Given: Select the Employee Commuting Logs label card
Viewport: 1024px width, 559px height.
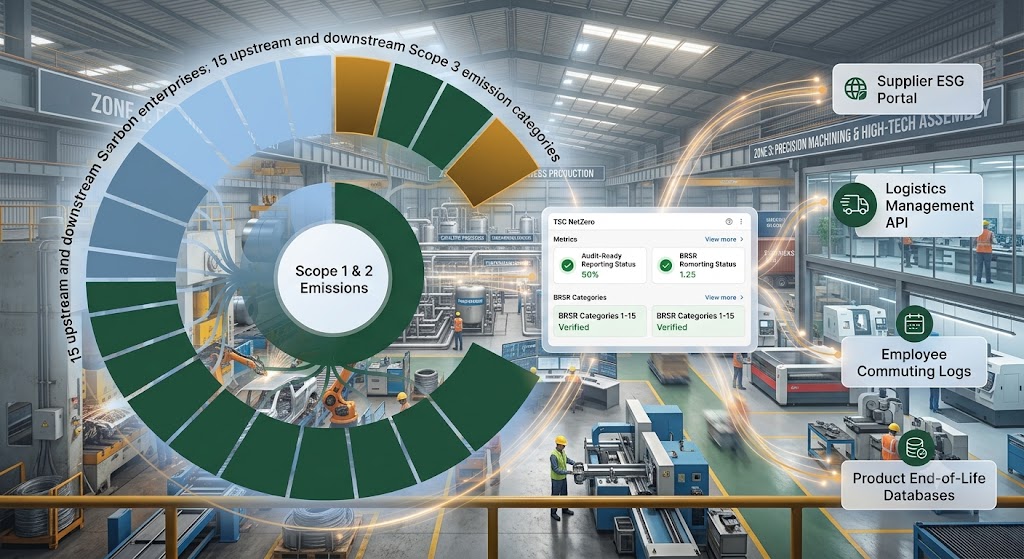Looking at the screenshot, I should 914,362.
